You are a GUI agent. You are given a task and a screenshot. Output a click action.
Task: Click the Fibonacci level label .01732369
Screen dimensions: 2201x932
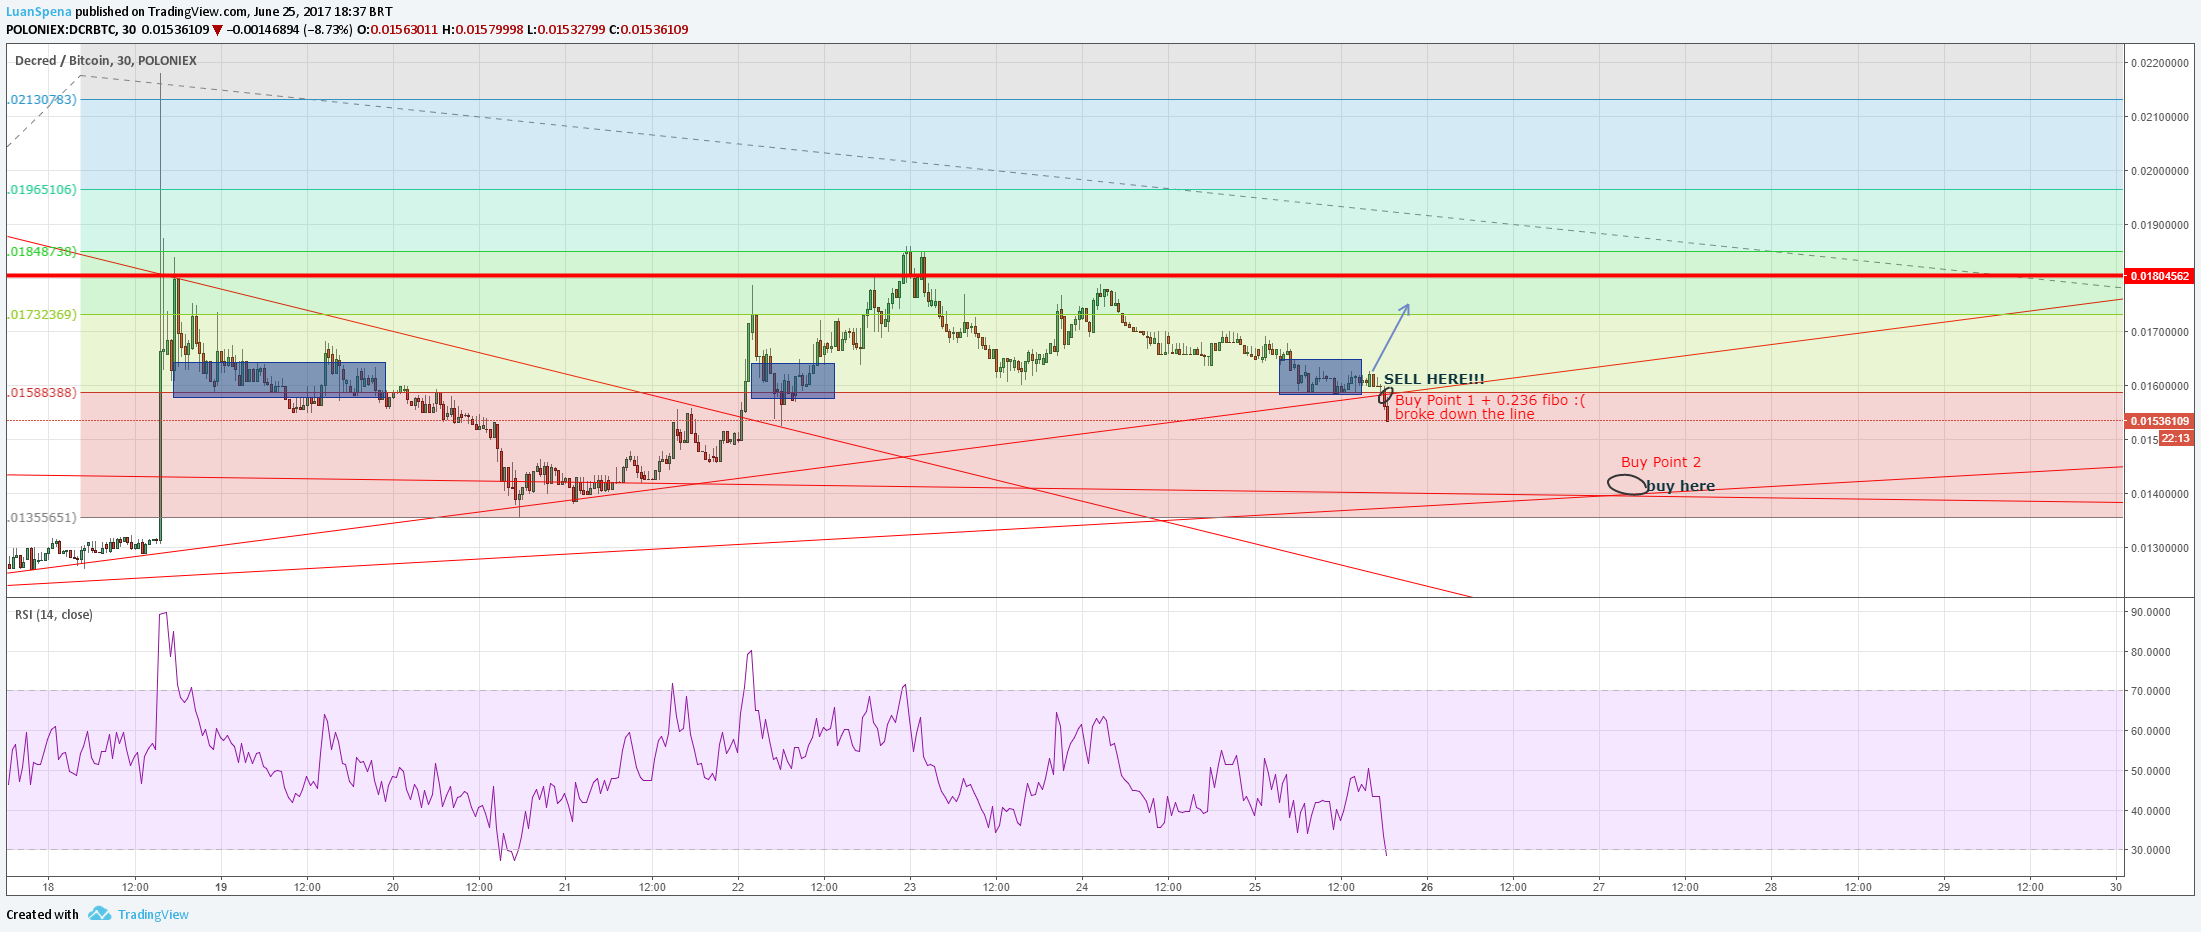point(42,314)
